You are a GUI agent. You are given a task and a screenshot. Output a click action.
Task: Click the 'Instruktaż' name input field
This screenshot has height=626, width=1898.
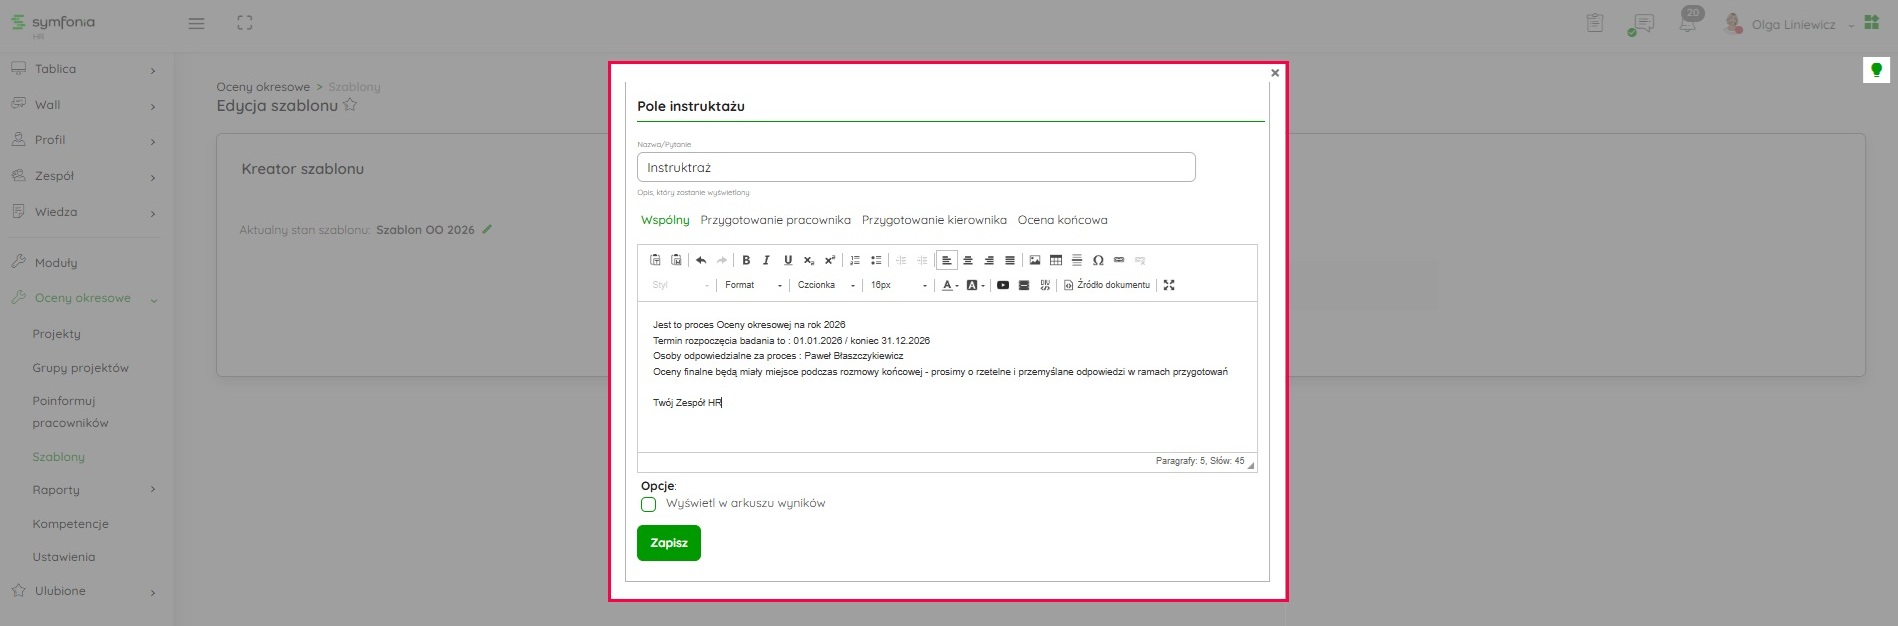[915, 167]
